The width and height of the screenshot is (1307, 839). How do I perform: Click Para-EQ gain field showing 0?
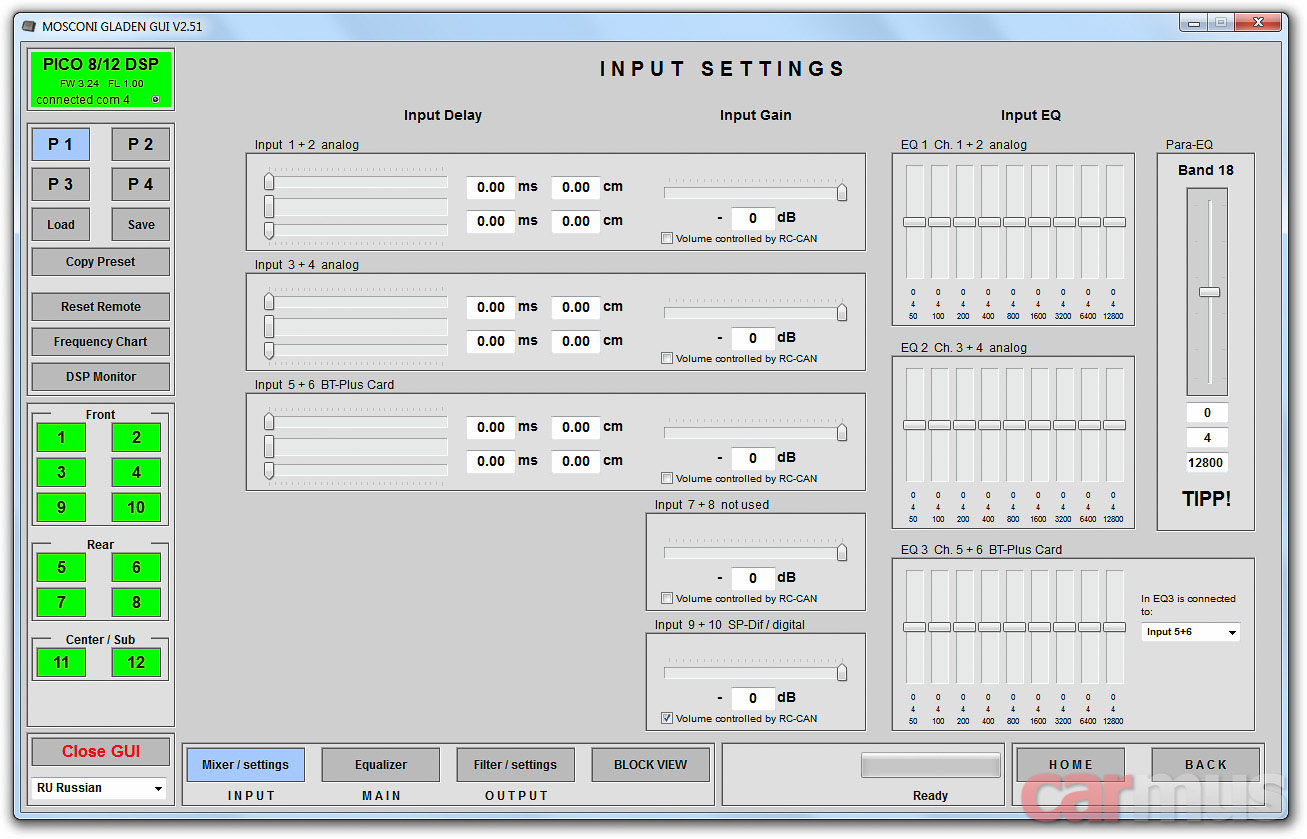coord(1207,413)
